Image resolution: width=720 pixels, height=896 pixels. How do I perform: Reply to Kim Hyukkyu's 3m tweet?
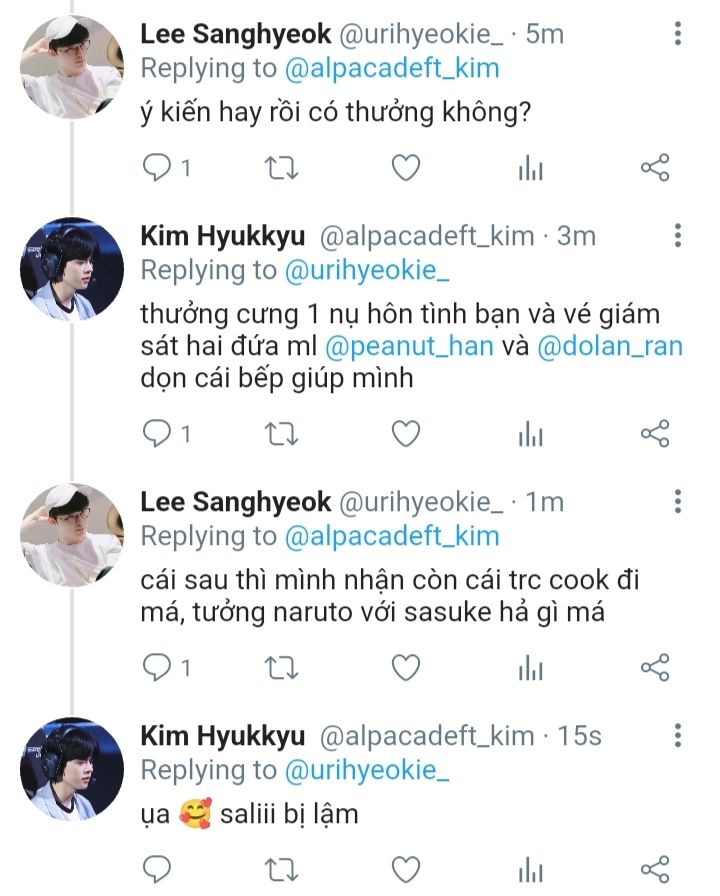(157, 433)
